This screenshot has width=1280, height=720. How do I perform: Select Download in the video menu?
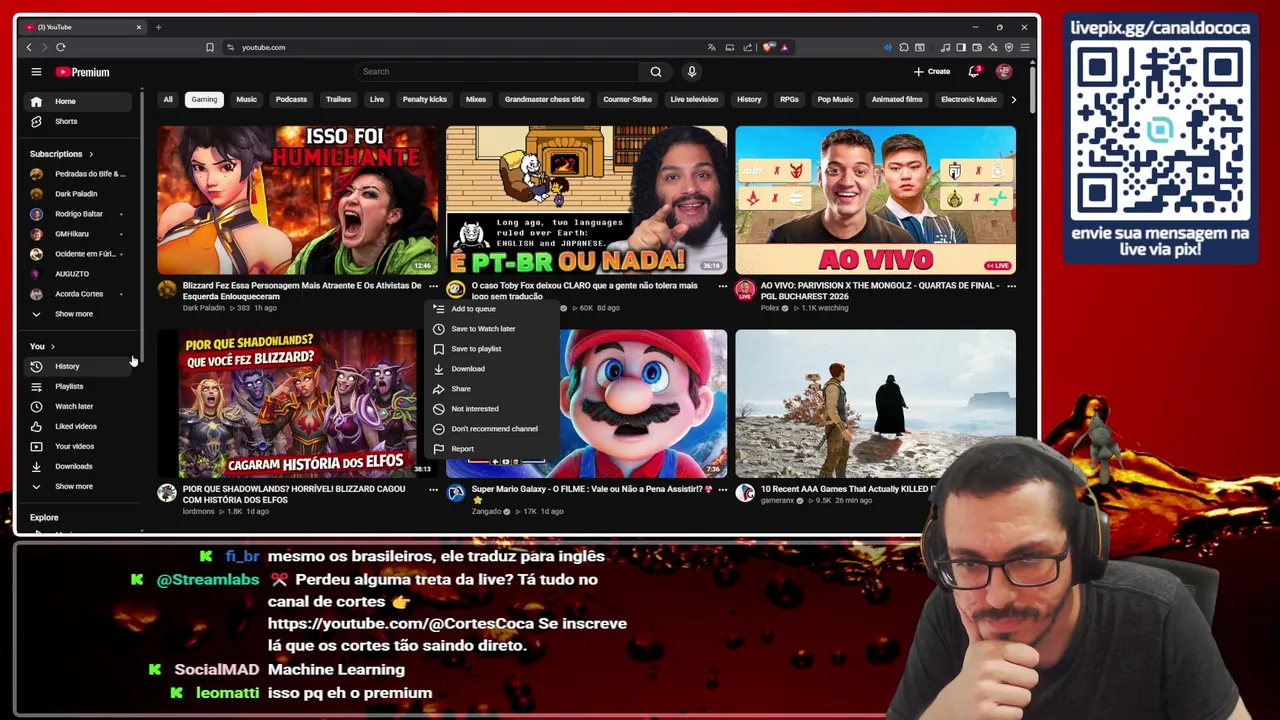[490, 369]
